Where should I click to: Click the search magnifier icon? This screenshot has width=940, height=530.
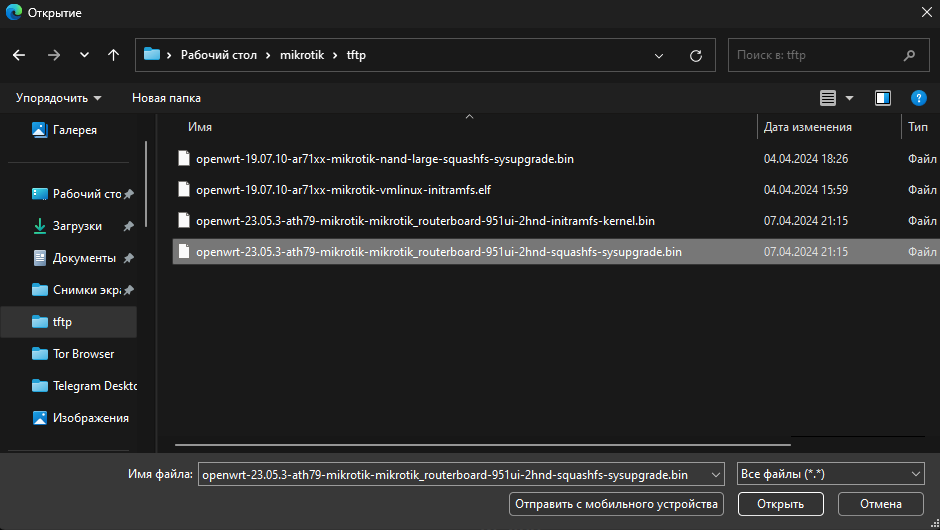(x=909, y=55)
